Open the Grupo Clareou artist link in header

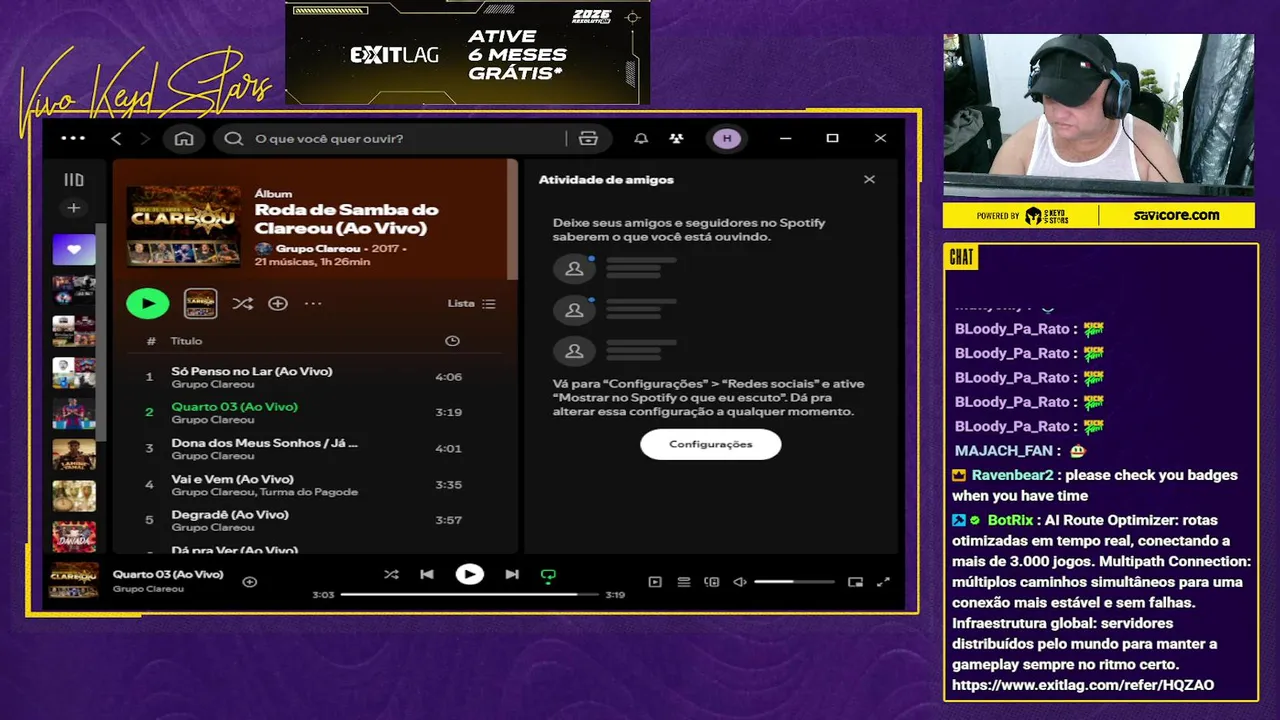tap(317, 247)
